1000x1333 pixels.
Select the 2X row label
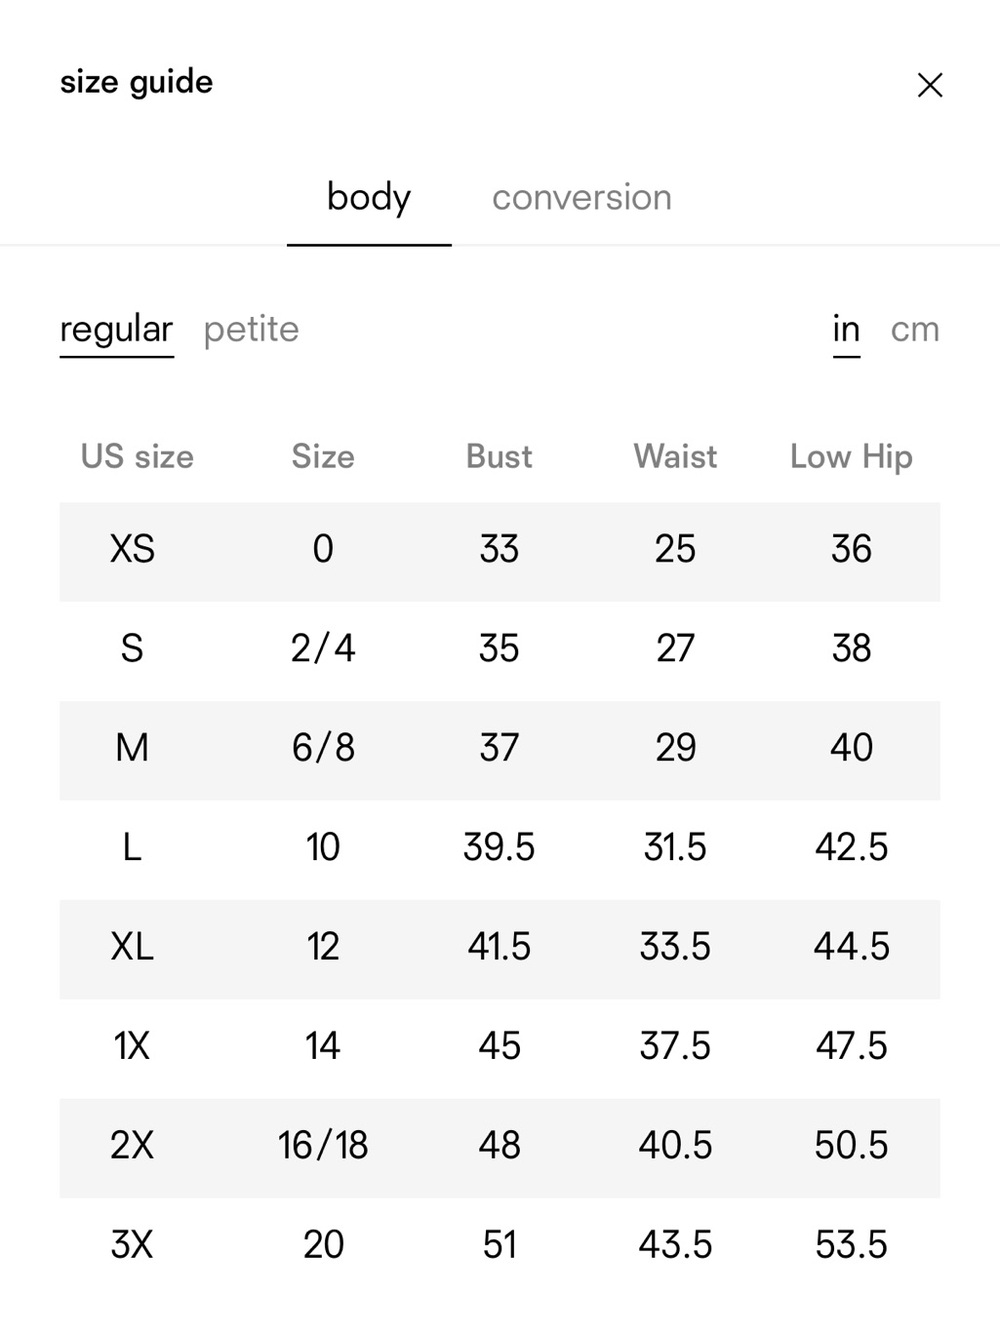pyautogui.click(x=132, y=1146)
